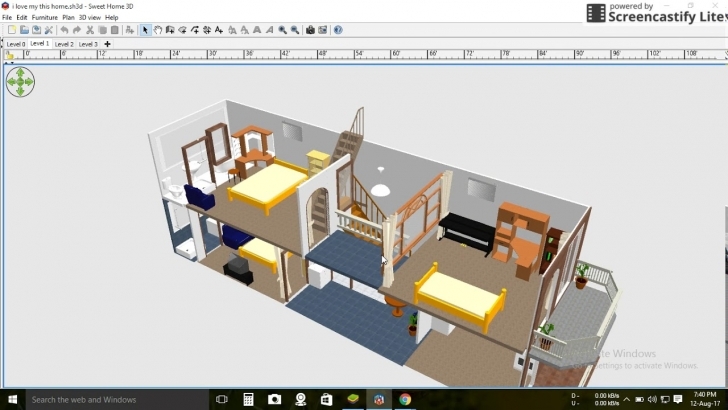Screen dimensions: 728x410
Task: Open the File menu
Action: click(7, 17)
